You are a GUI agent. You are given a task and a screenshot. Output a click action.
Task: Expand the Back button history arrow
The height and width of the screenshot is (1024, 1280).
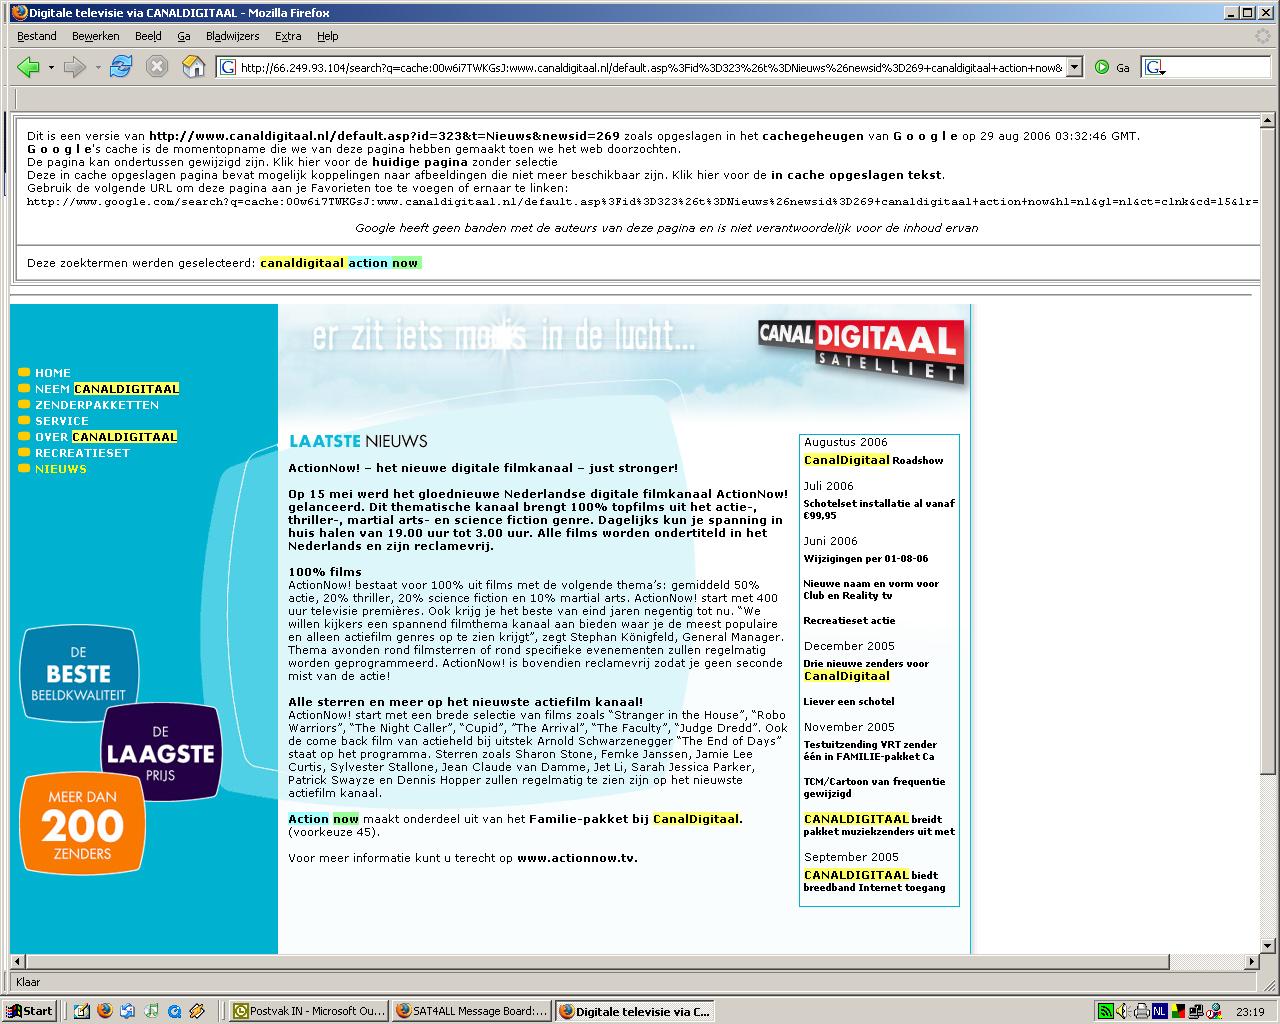click(x=50, y=67)
